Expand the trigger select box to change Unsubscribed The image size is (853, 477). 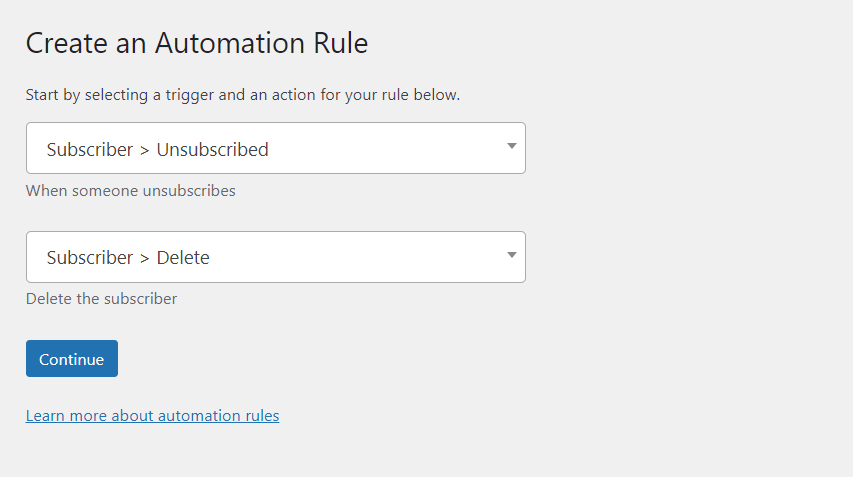(276, 148)
